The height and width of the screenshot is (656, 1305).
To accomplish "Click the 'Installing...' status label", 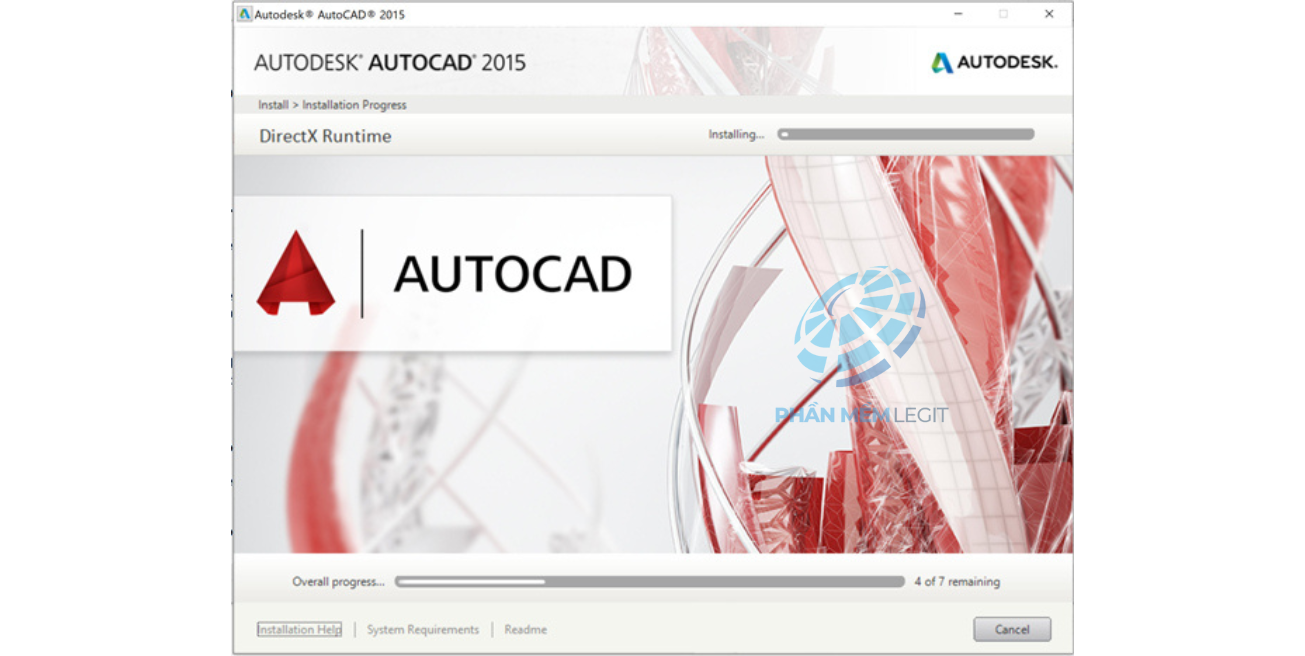I will point(736,135).
